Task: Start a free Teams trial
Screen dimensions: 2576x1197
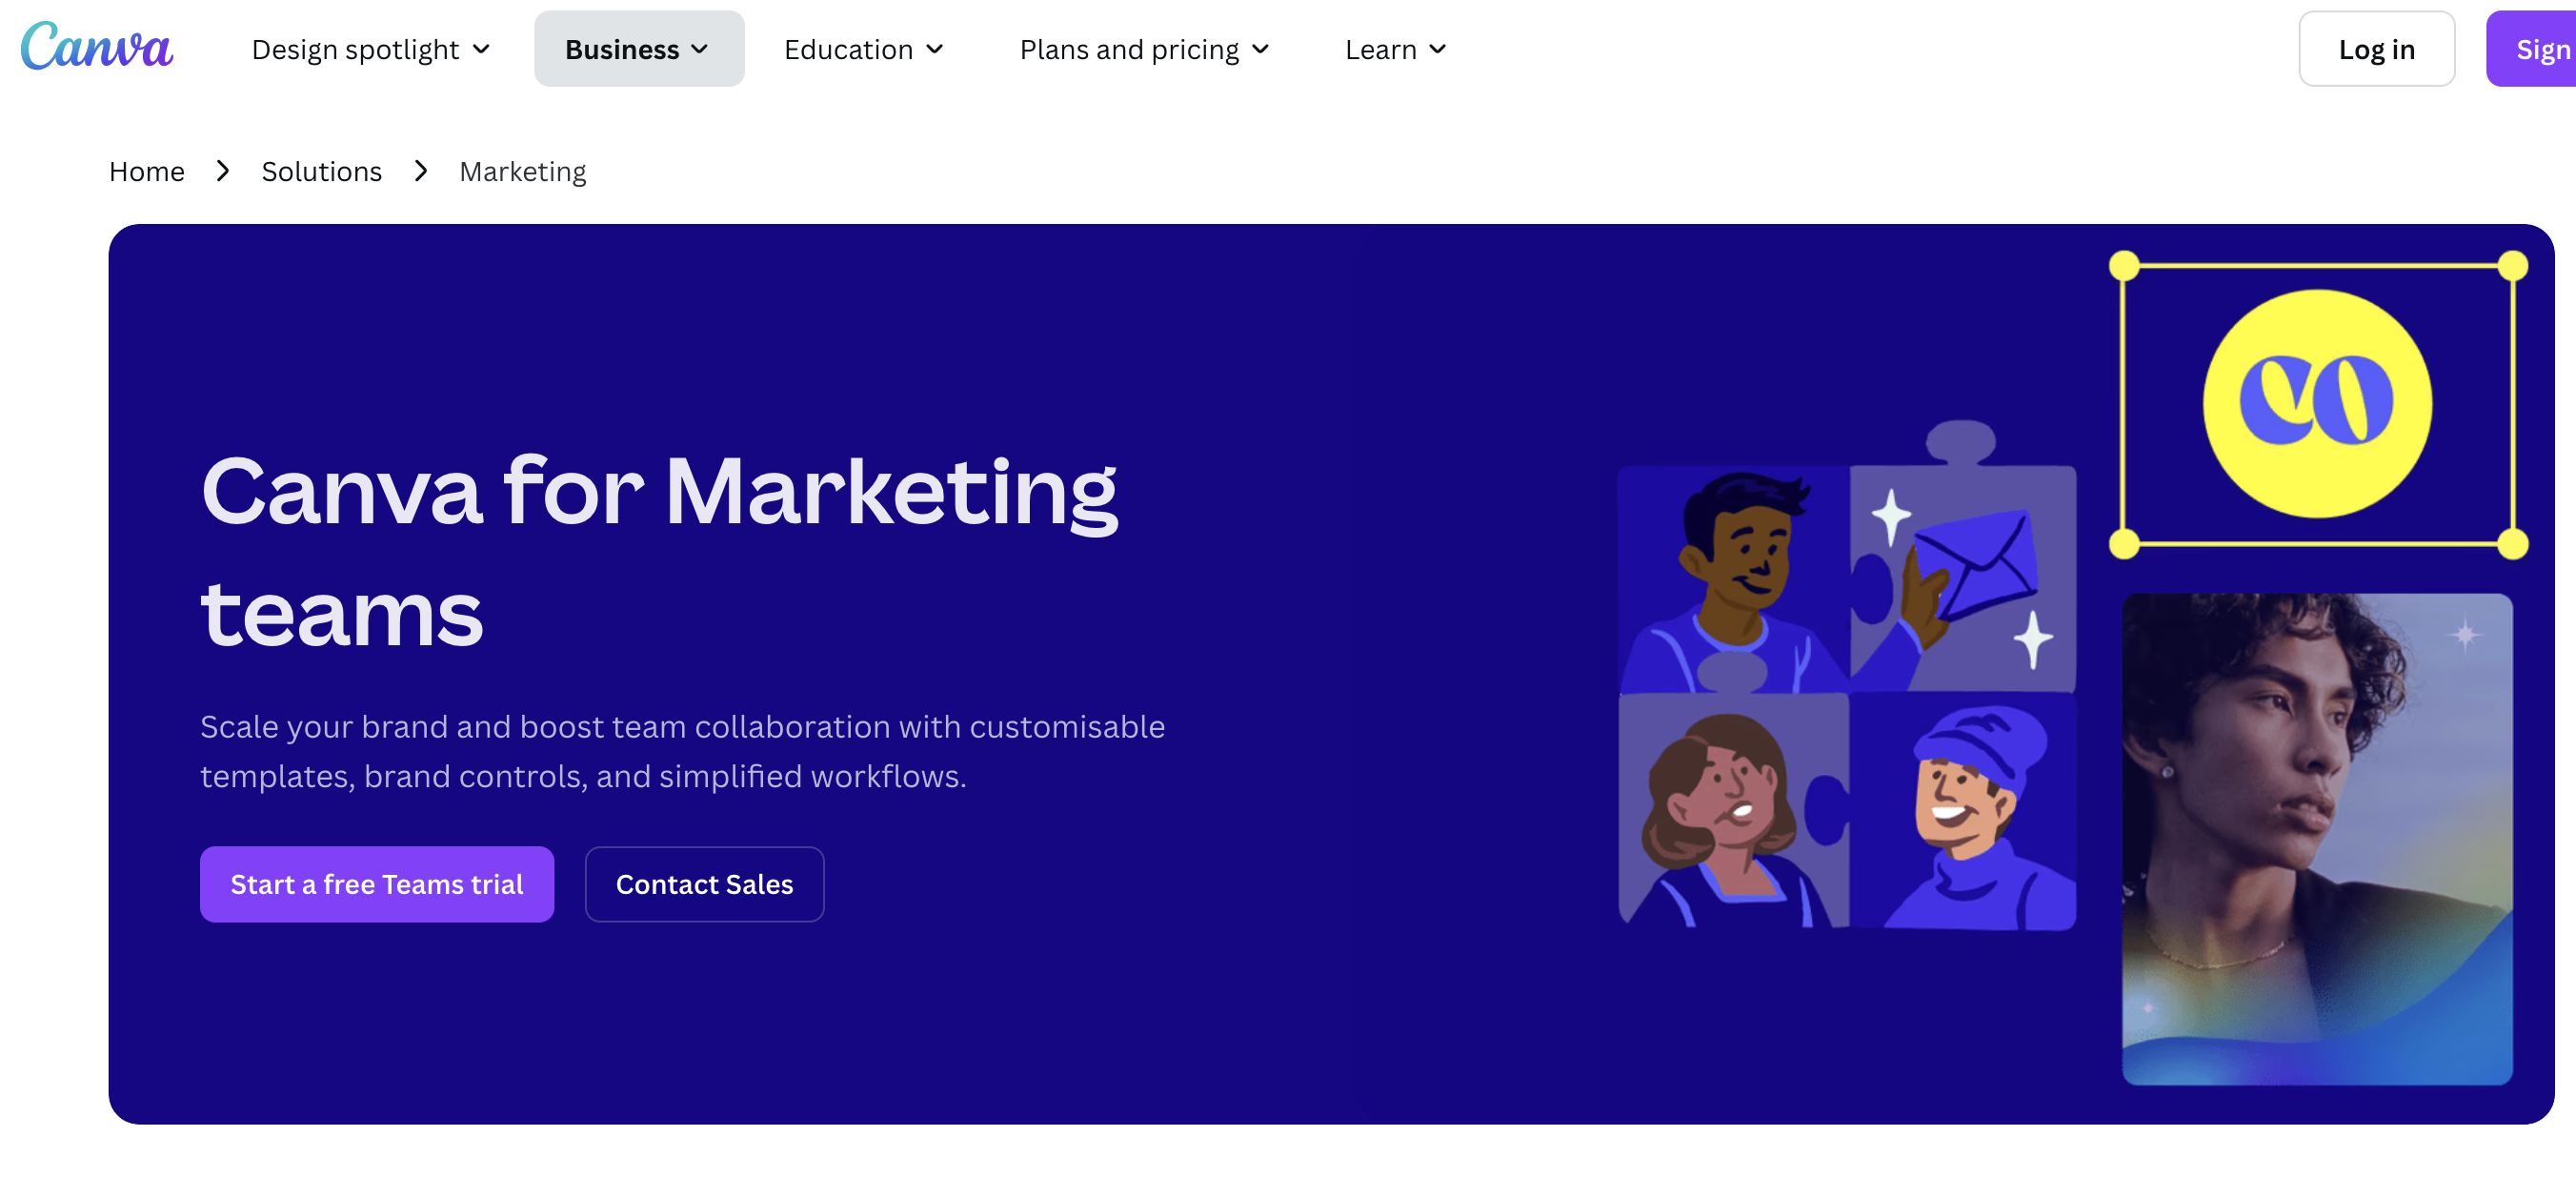Action: point(377,884)
